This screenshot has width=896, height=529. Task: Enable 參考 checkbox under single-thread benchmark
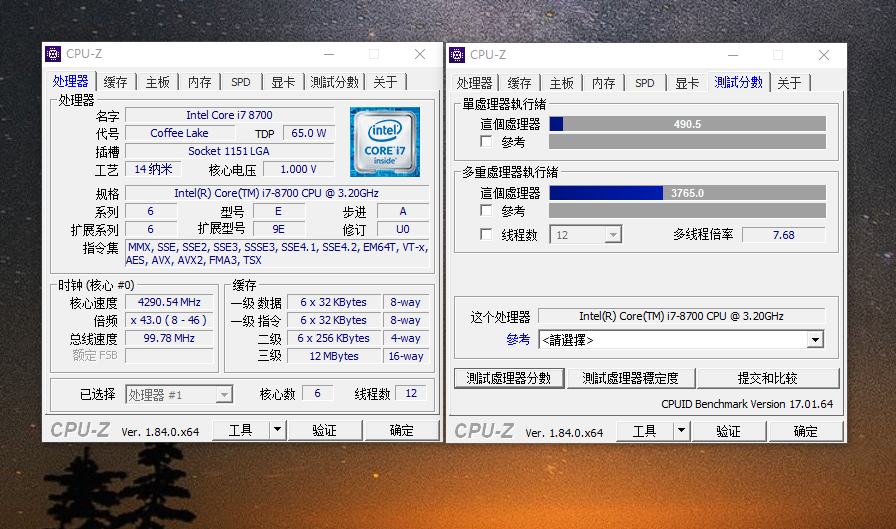[x=486, y=141]
